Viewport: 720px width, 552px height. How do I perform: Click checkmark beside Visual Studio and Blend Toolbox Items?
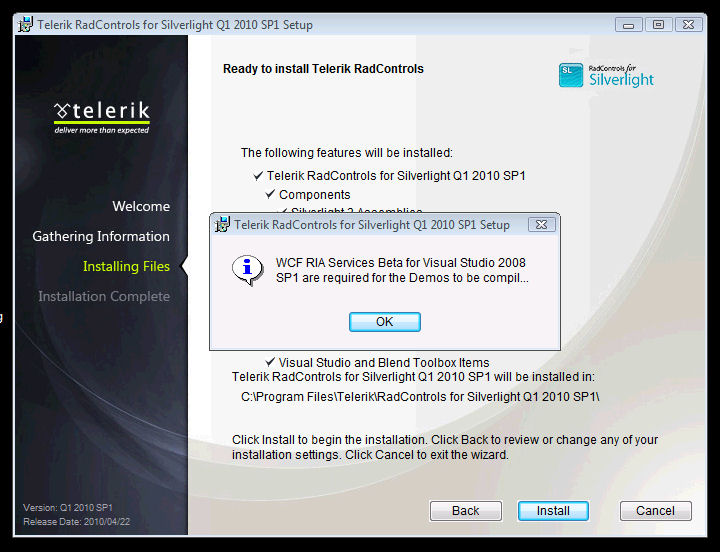click(270, 362)
